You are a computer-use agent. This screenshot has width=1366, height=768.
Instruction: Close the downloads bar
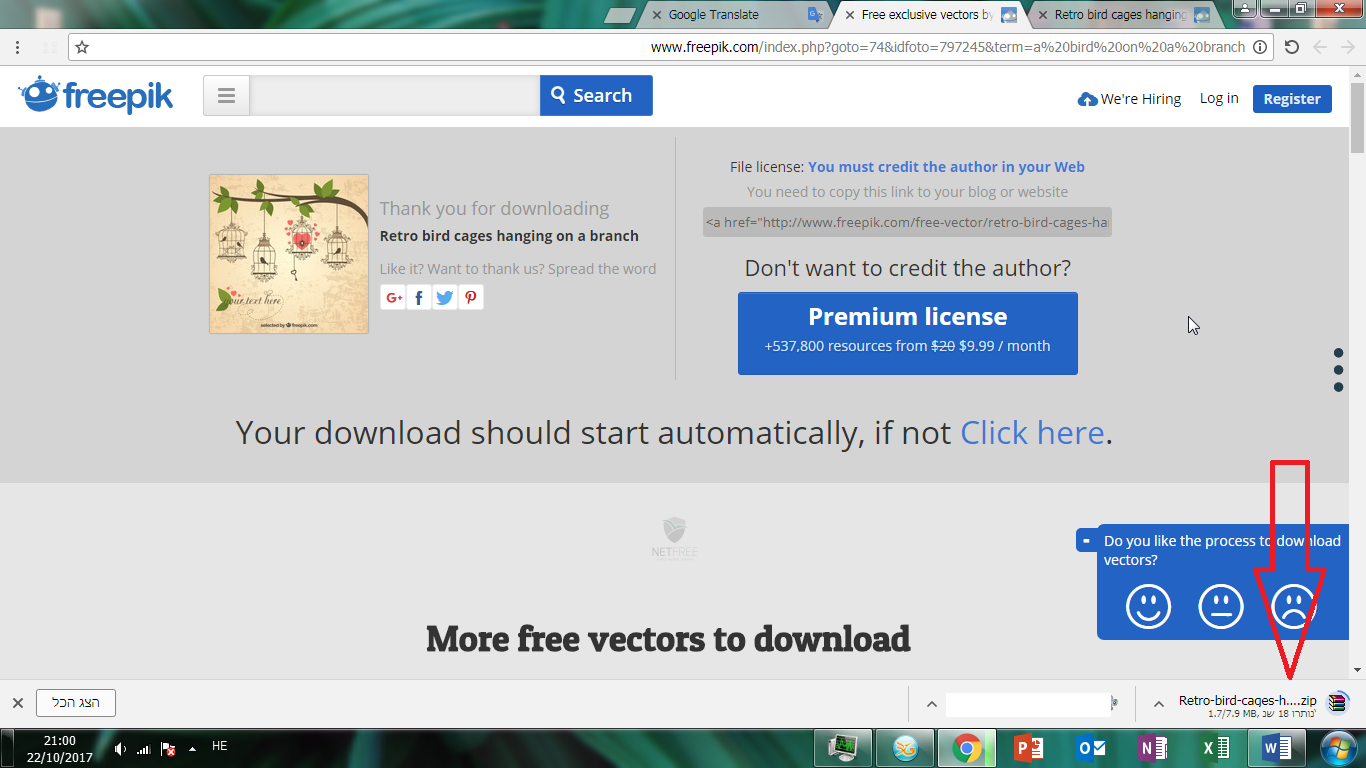tap(17, 703)
